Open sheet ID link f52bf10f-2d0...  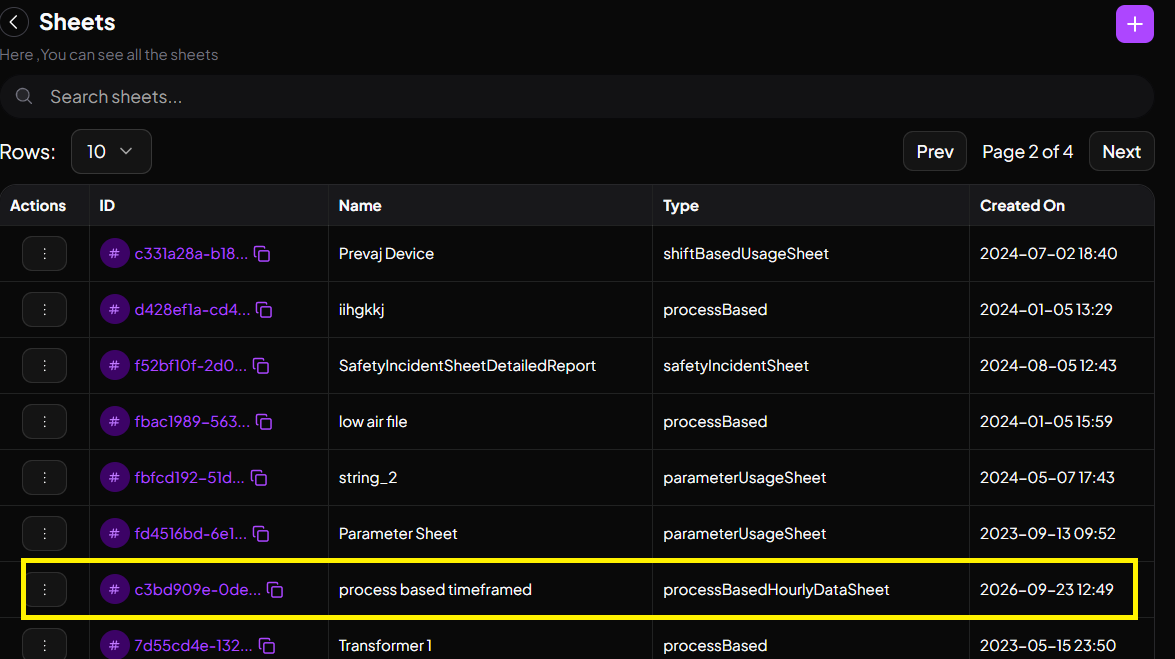click(190, 366)
